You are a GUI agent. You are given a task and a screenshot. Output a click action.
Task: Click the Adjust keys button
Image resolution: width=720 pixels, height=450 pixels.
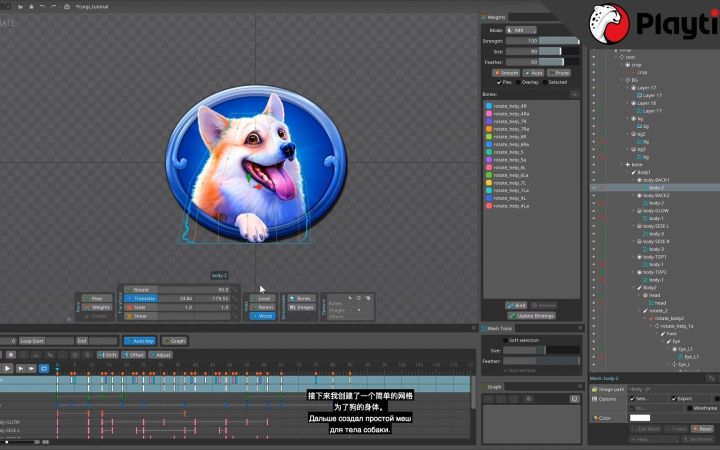(x=160, y=355)
